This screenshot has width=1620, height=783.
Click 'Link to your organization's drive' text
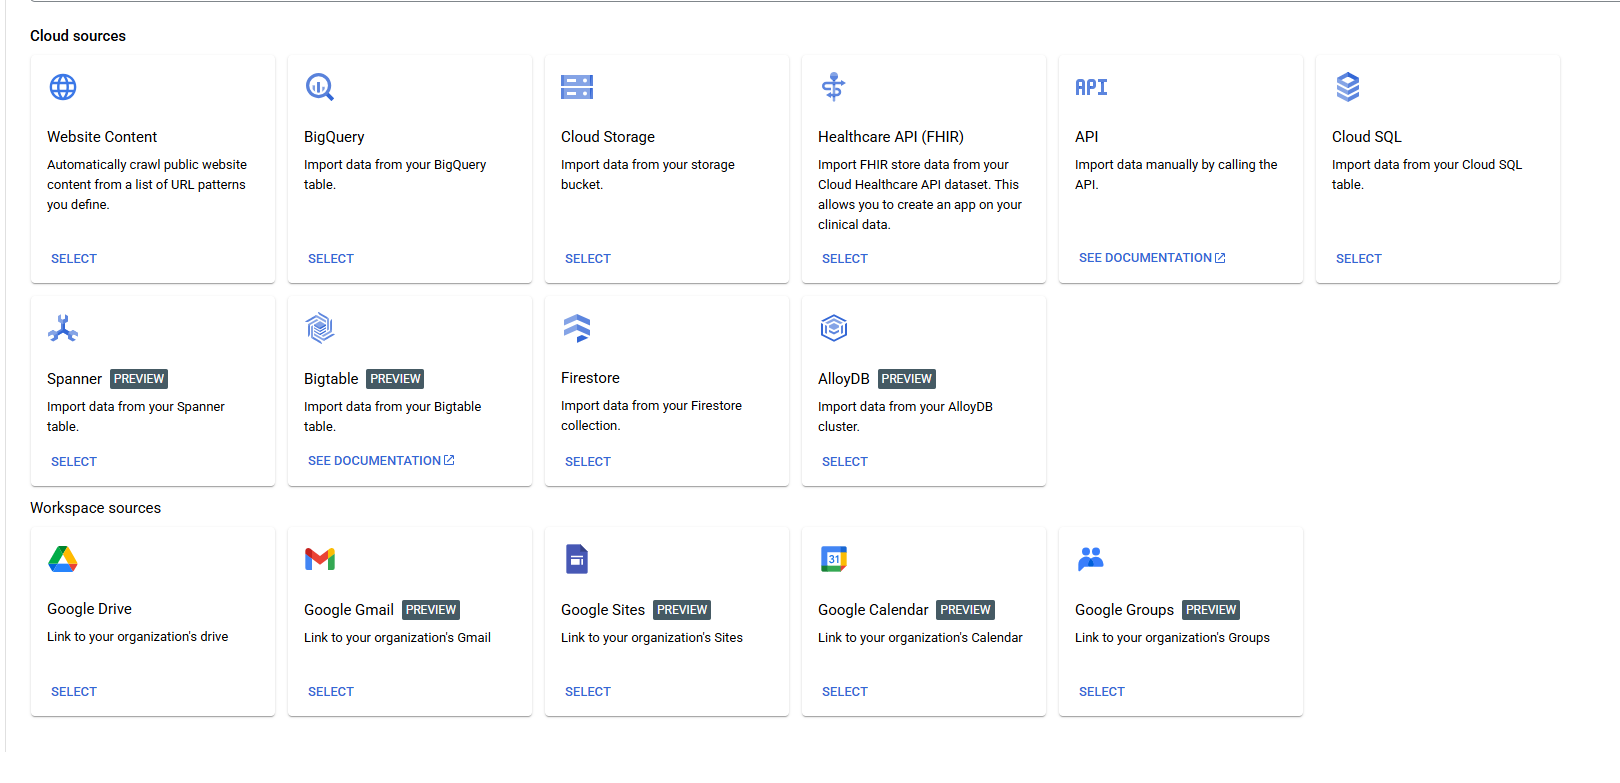coord(138,637)
